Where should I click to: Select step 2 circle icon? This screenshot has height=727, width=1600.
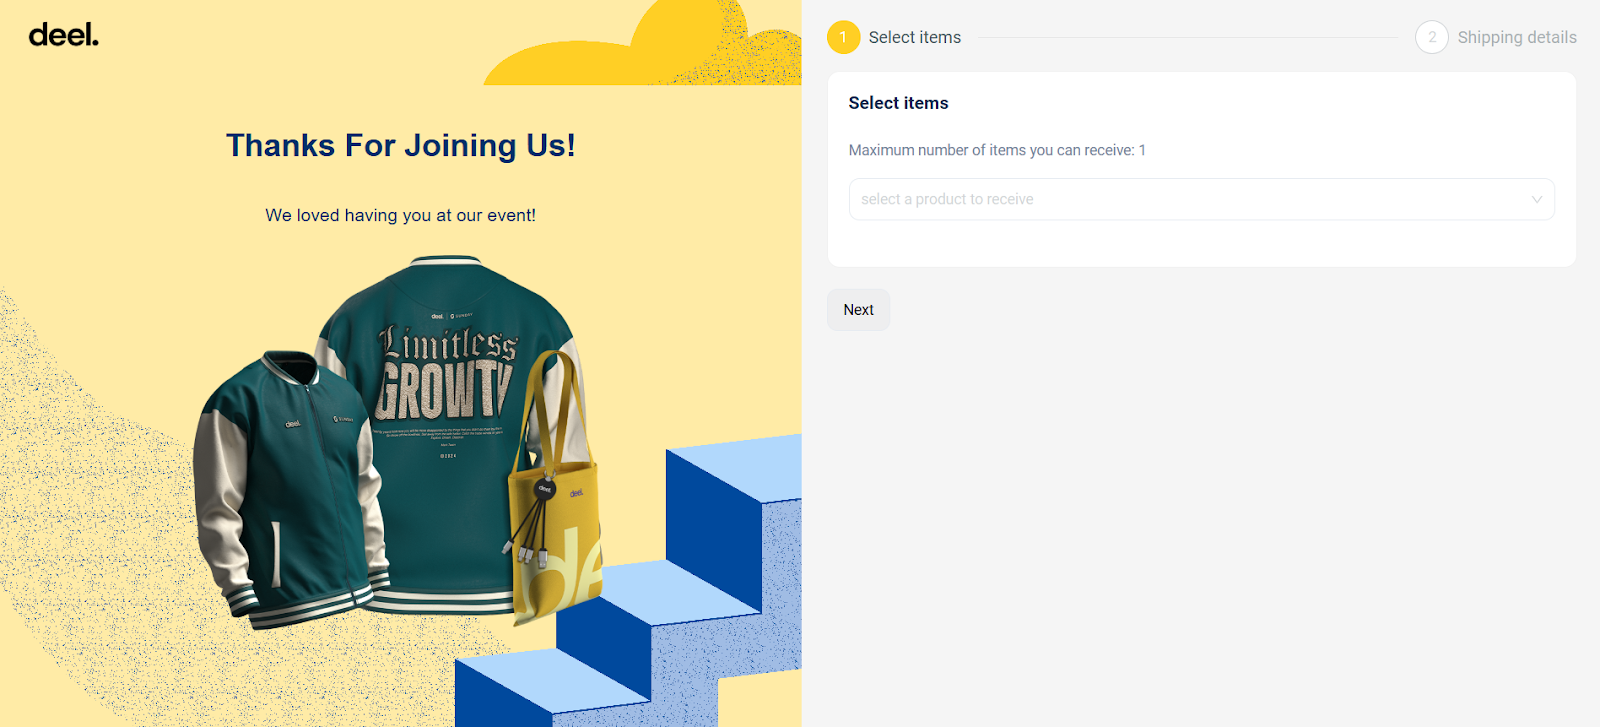tap(1431, 37)
